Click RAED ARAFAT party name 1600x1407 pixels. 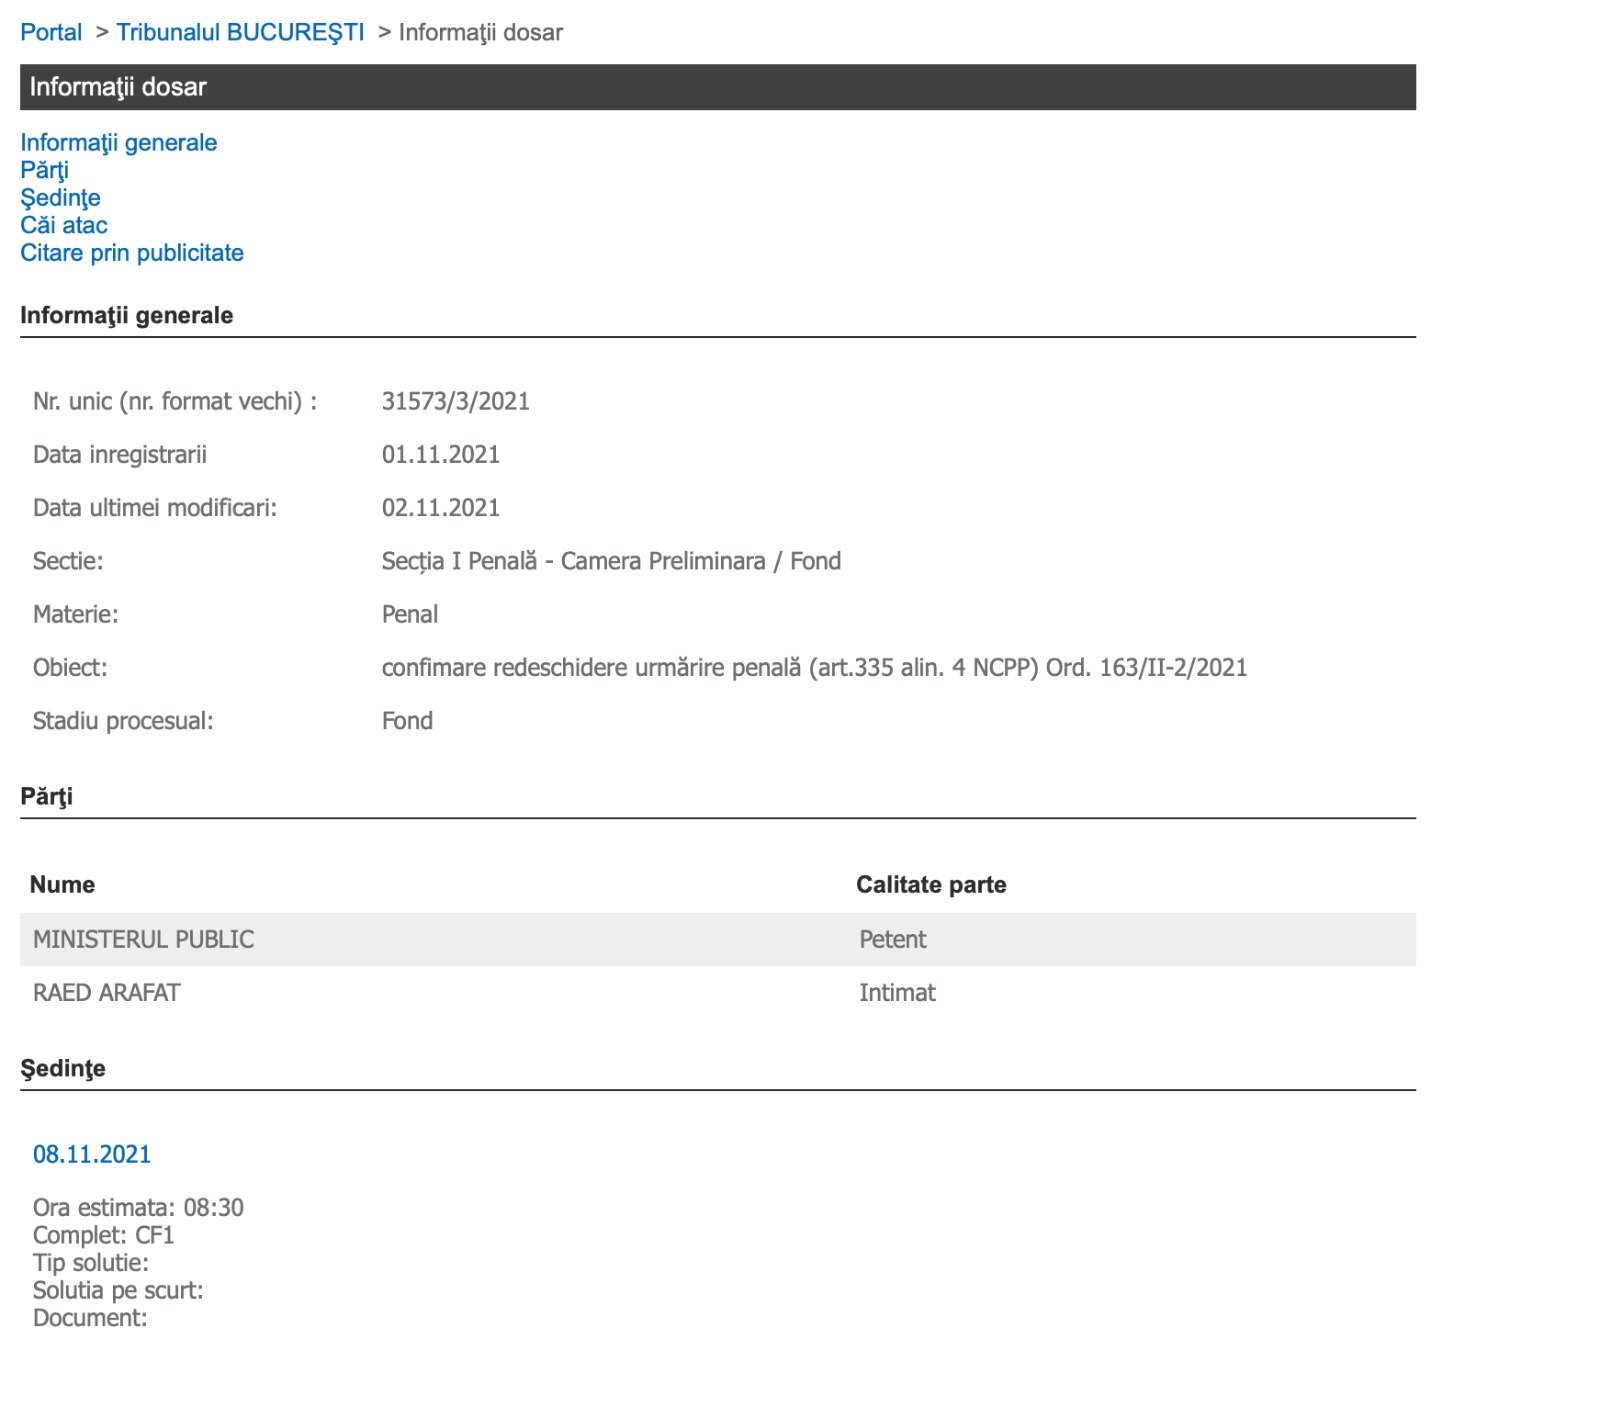pyautogui.click(x=107, y=992)
